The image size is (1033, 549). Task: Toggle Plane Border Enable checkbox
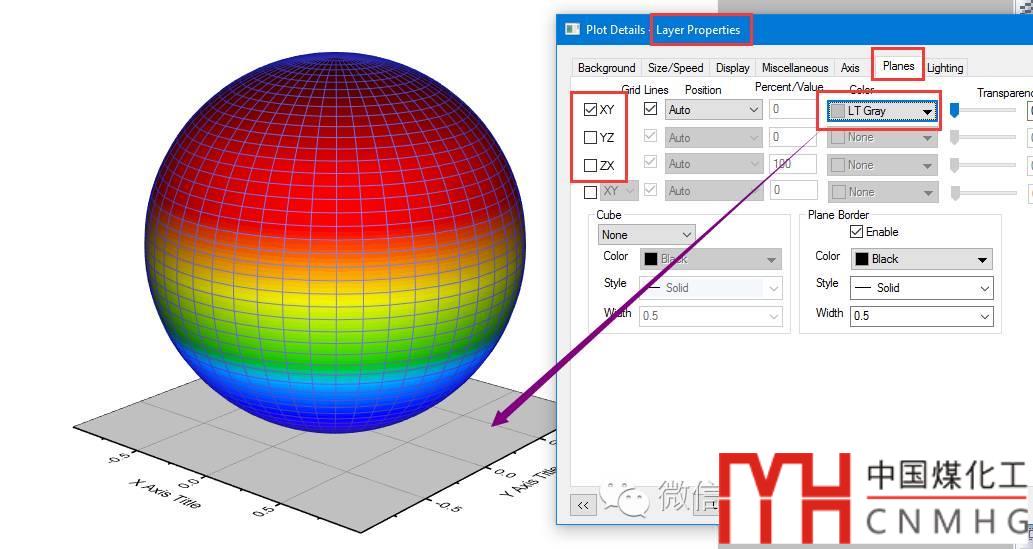856,231
